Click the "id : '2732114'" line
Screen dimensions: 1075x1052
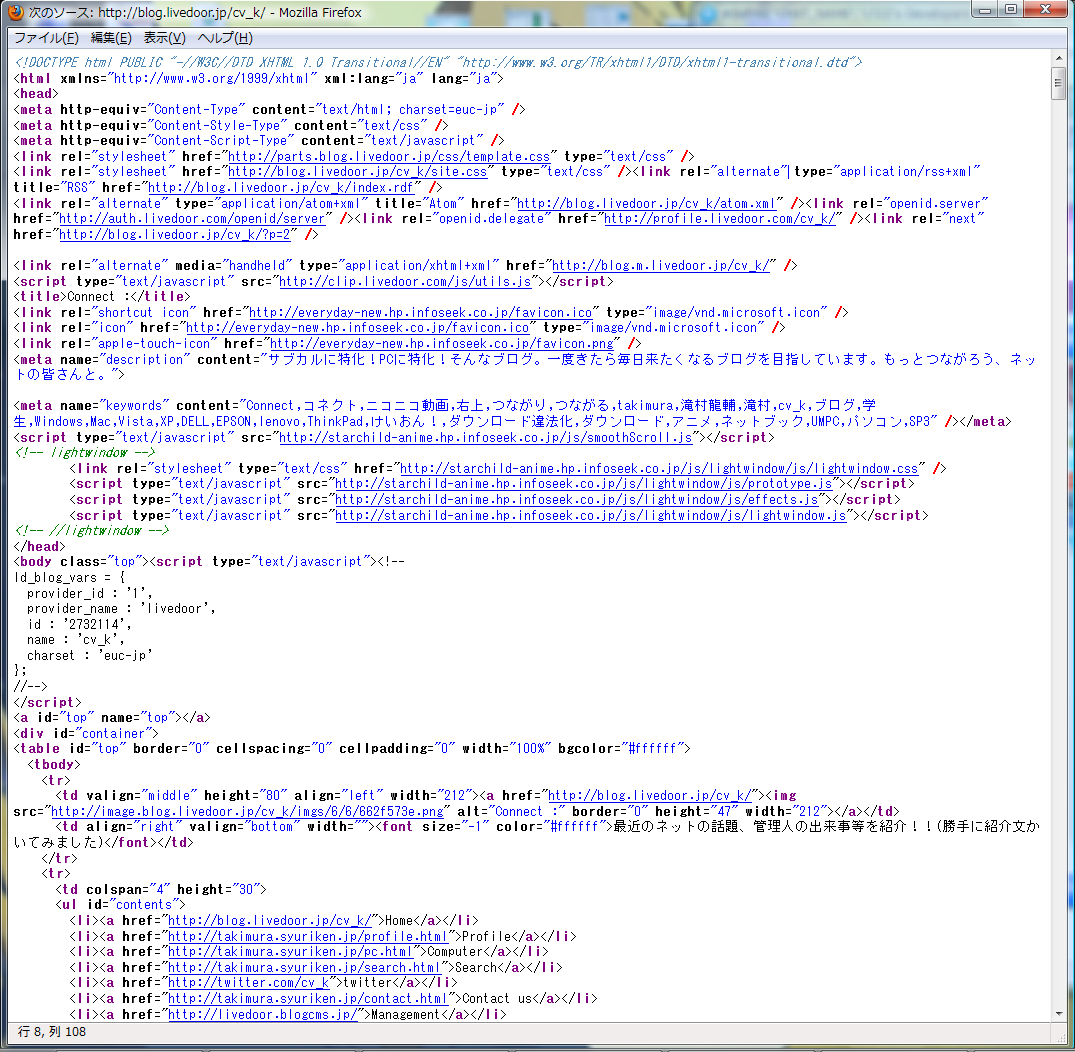point(79,624)
